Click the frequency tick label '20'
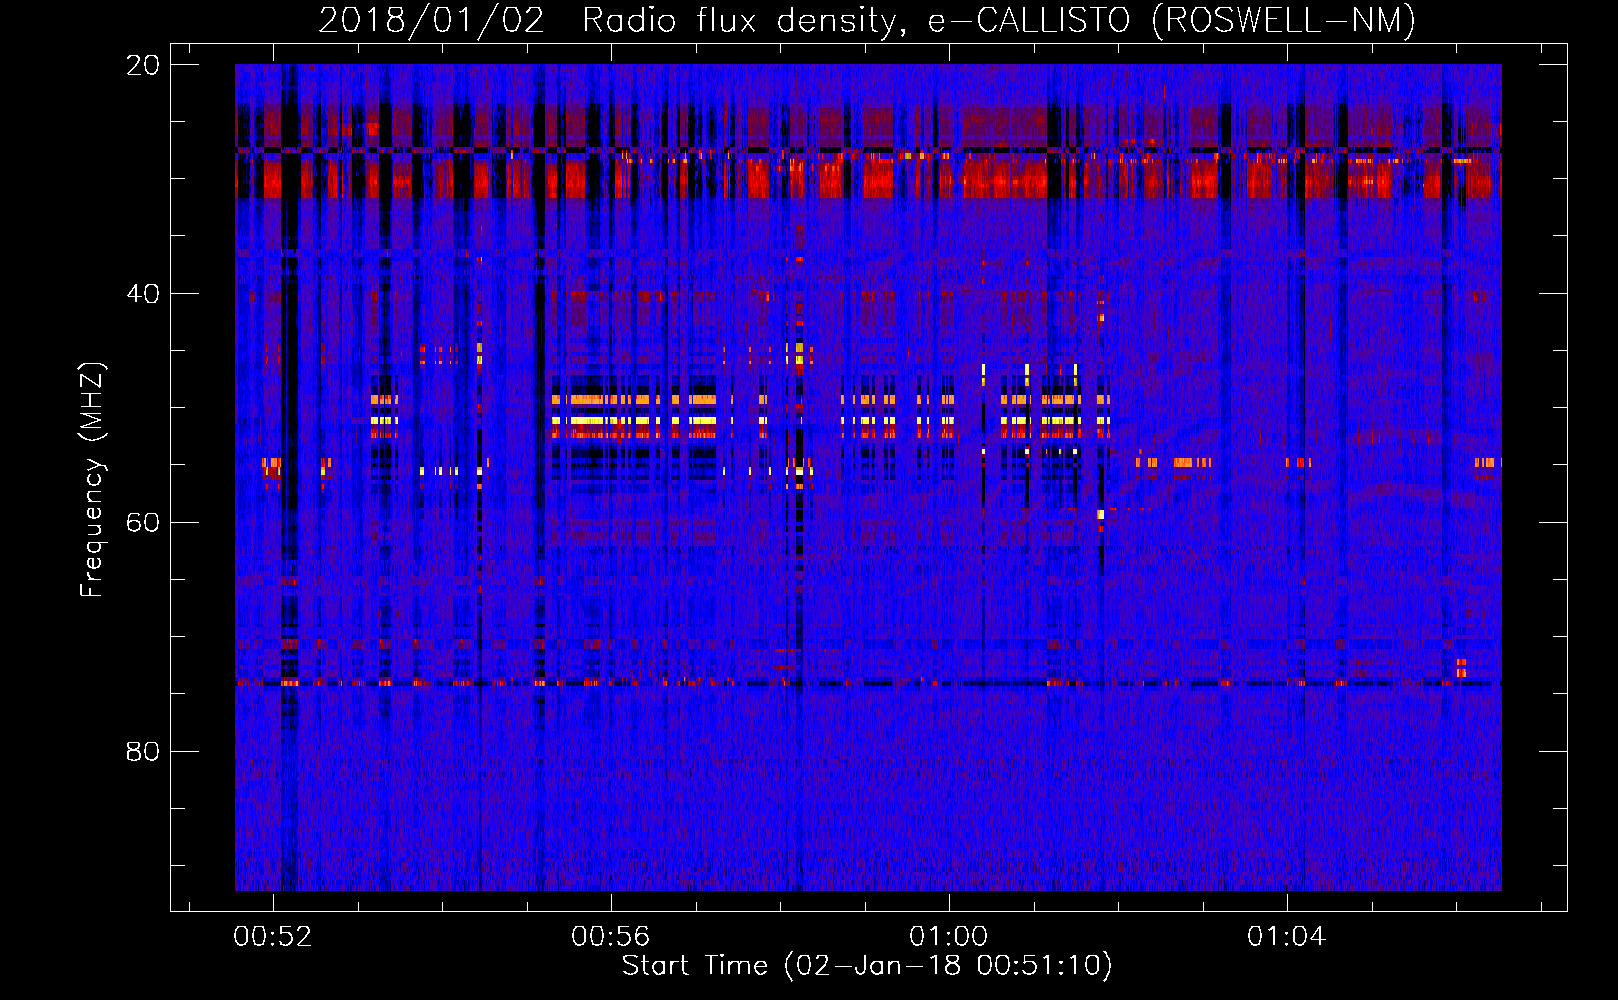The height and width of the screenshot is (1000, 1618). pyautogui.click(x=143, y=65)
